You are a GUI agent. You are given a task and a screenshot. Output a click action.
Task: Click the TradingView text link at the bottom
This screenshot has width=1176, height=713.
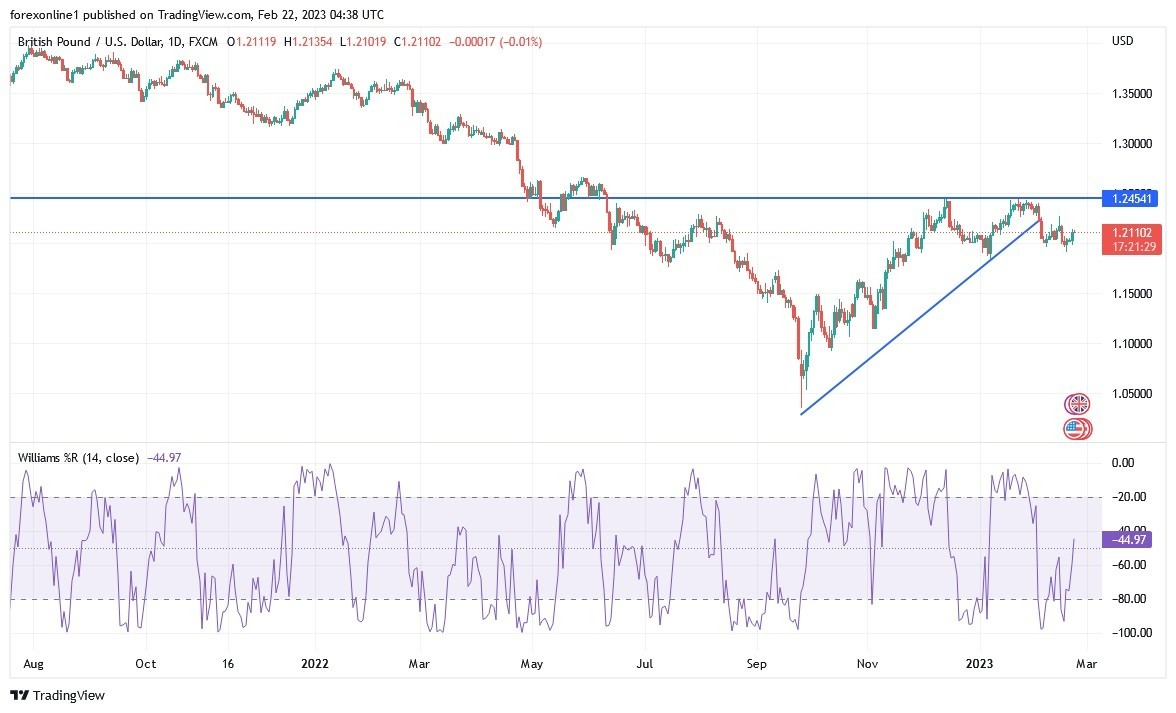pos(68,692)
